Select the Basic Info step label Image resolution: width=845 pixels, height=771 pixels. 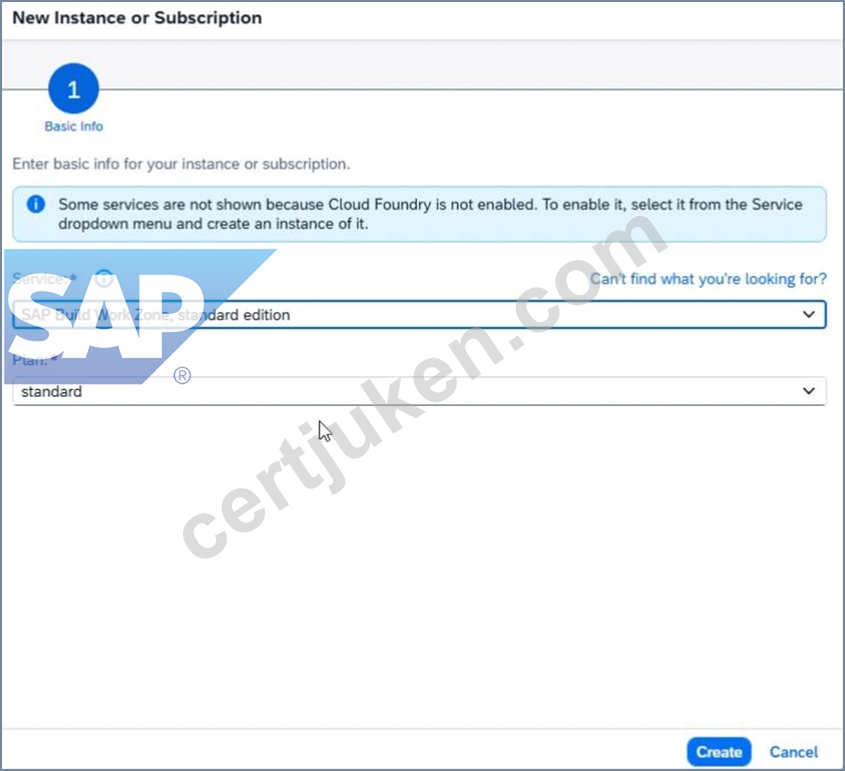click(x=73, y=126)
